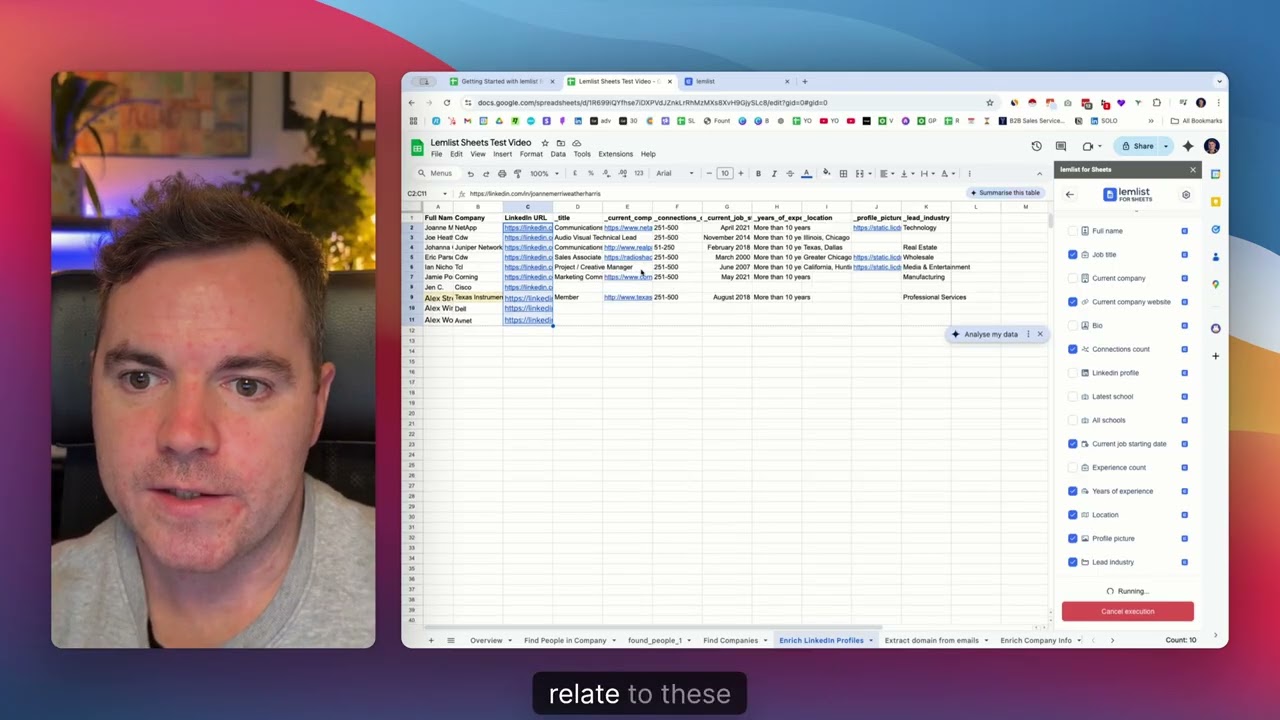The height and width of the screenshot is (720, 1280).
Task: Open the all sheets list icon
Action: coord(451,640)
